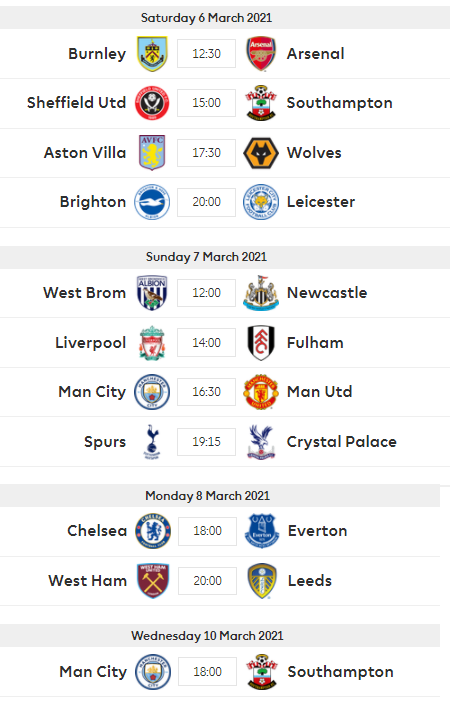Click the 12:30 Burnley vs Arsenal kickoff box
Screen dimensions: 450x718
(206, 54)
